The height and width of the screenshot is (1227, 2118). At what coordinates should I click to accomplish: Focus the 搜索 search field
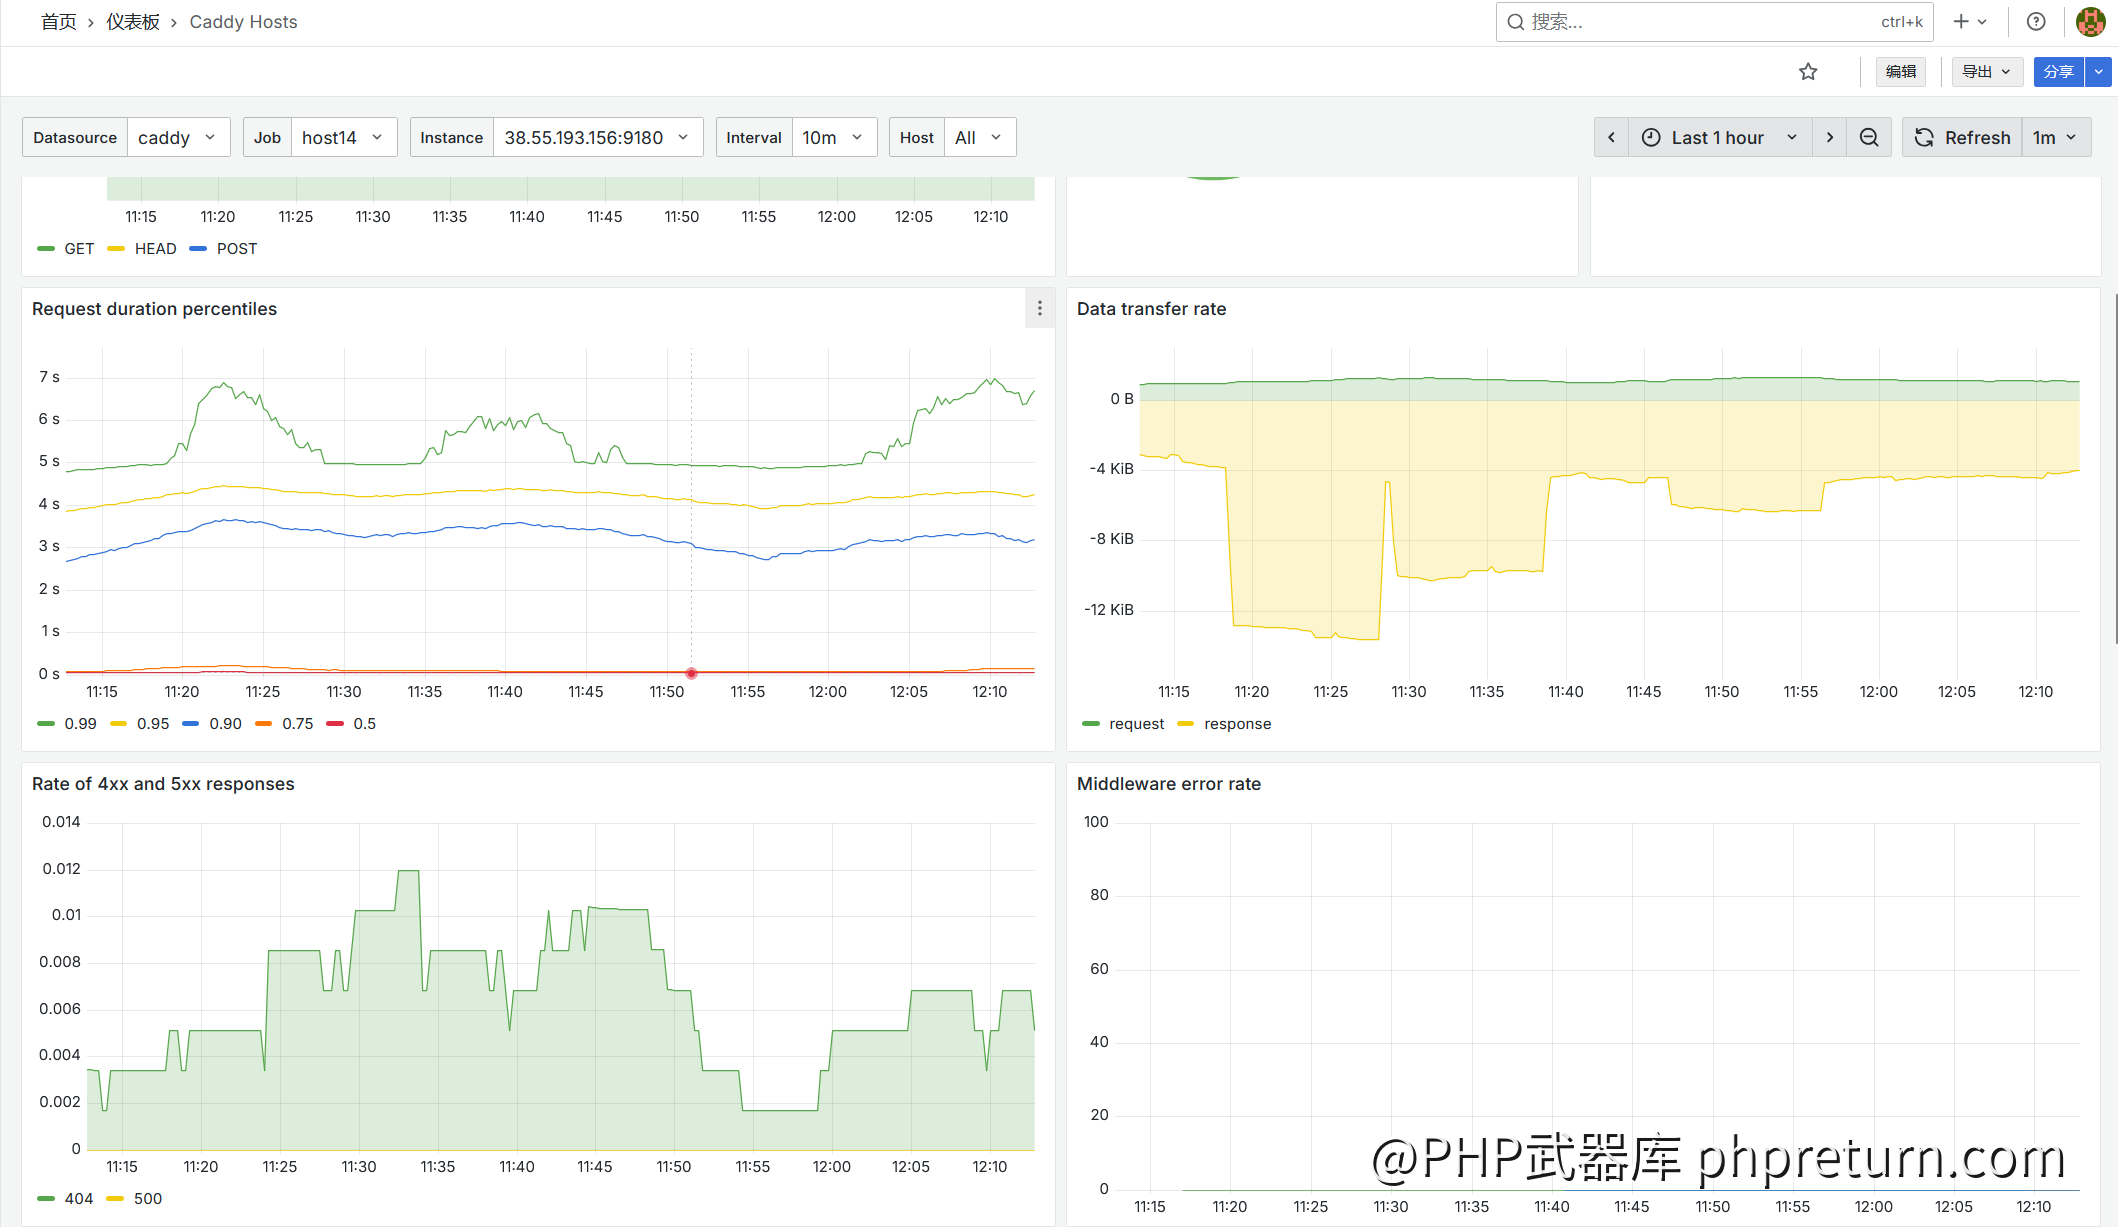pos(1700,22)
